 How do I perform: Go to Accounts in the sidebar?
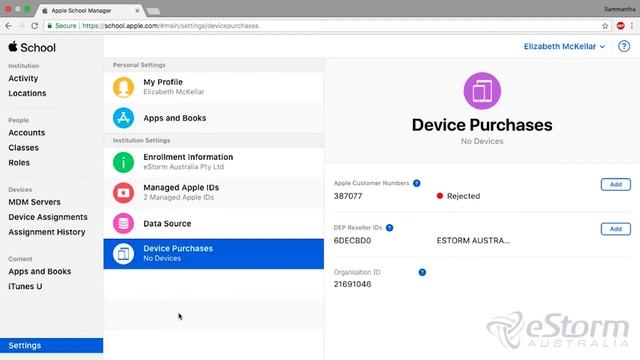click(27, 133)
